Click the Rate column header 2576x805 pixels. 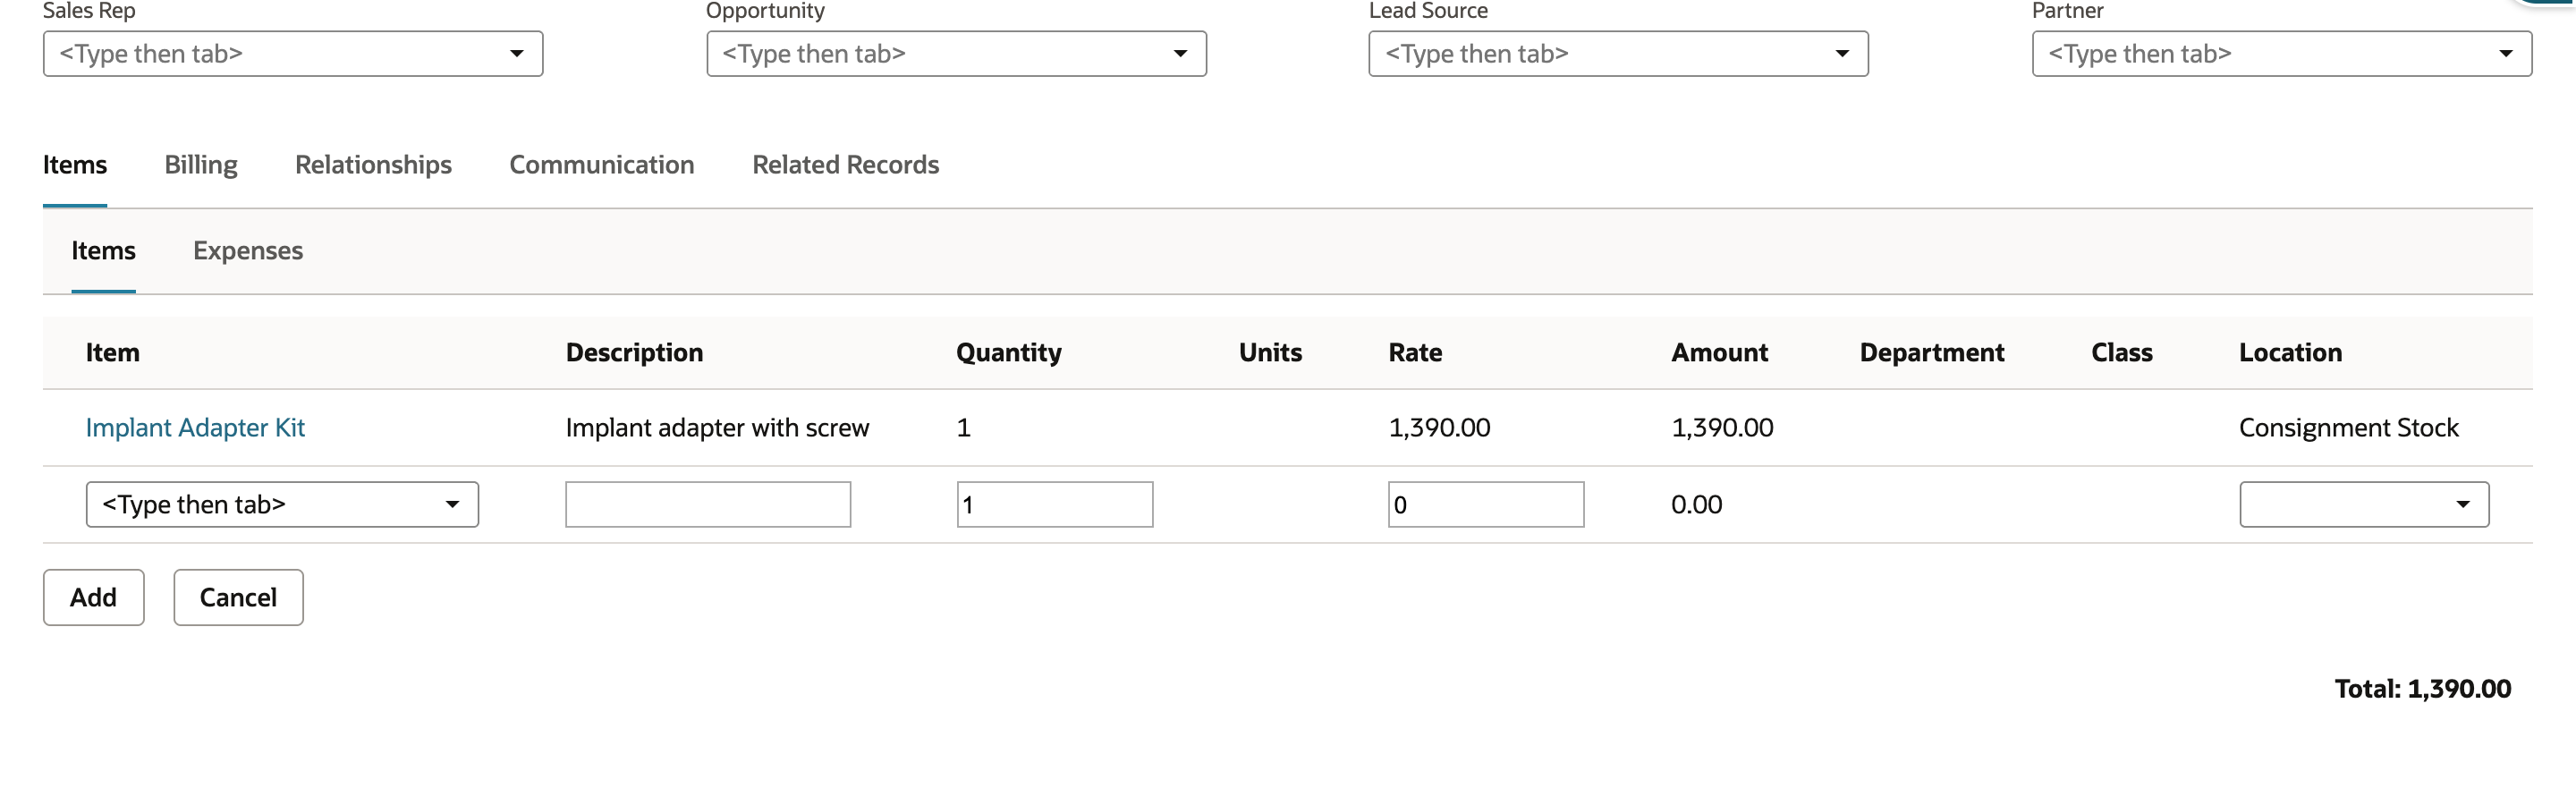[x=1415, y=353]
